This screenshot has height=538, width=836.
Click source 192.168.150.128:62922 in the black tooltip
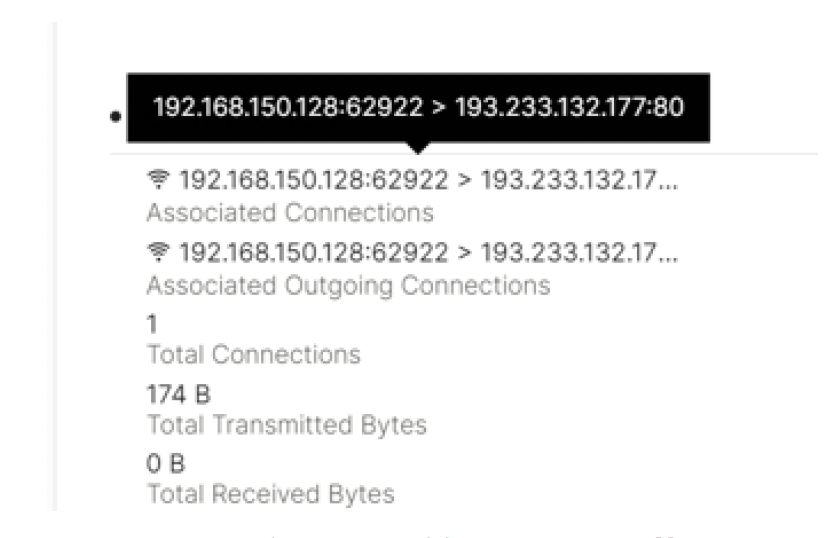pos(287,108)
